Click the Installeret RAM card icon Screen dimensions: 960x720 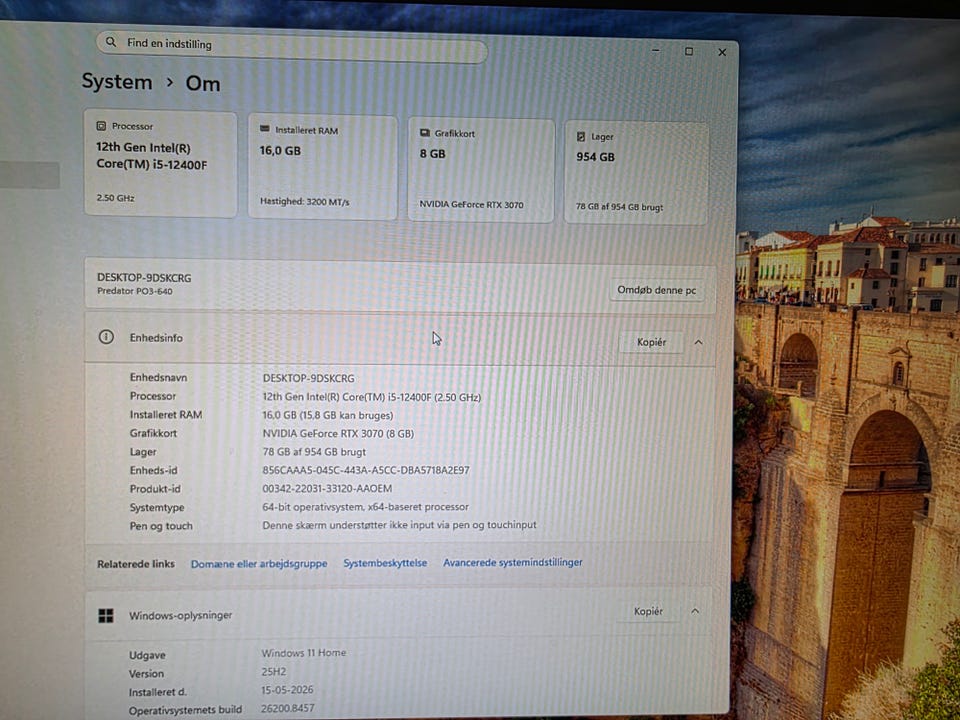click(264, 129)
